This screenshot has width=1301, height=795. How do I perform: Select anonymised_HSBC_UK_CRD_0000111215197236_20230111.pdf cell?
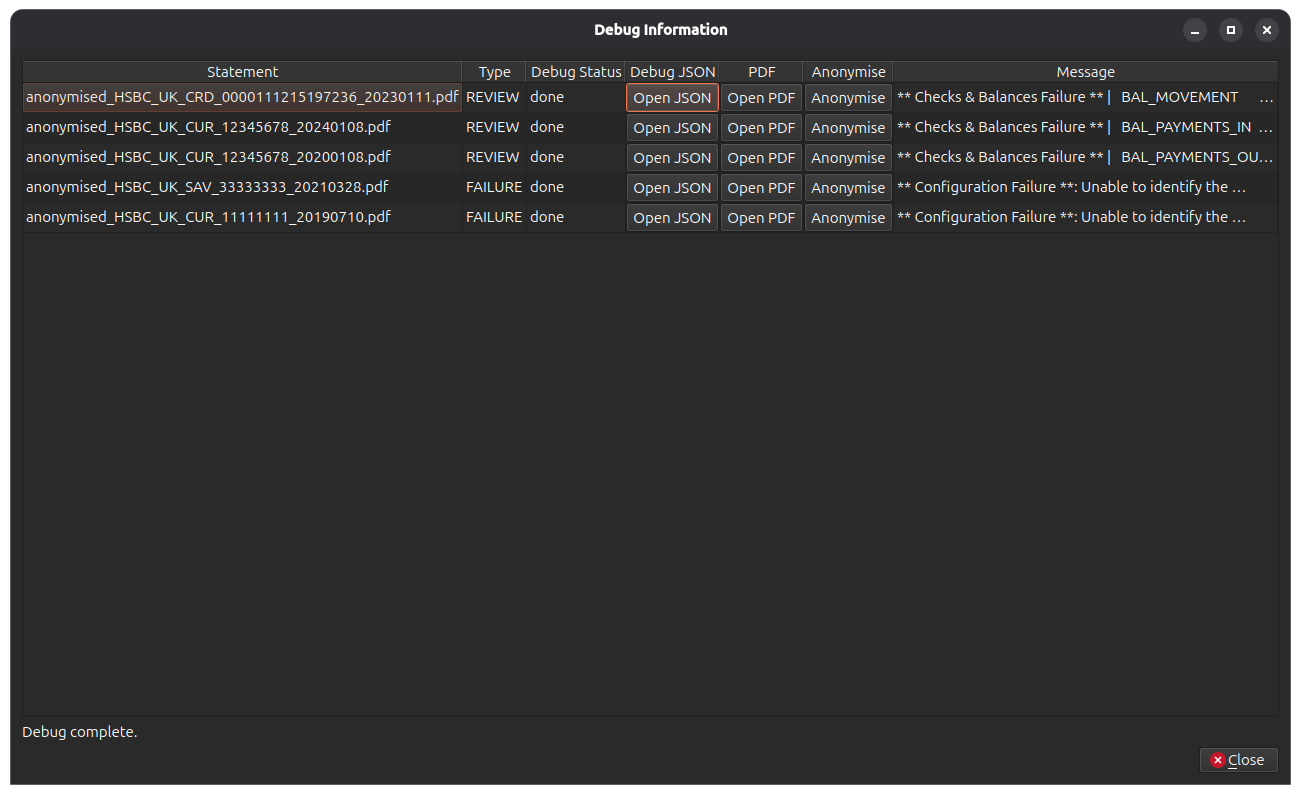pos(242,97)
